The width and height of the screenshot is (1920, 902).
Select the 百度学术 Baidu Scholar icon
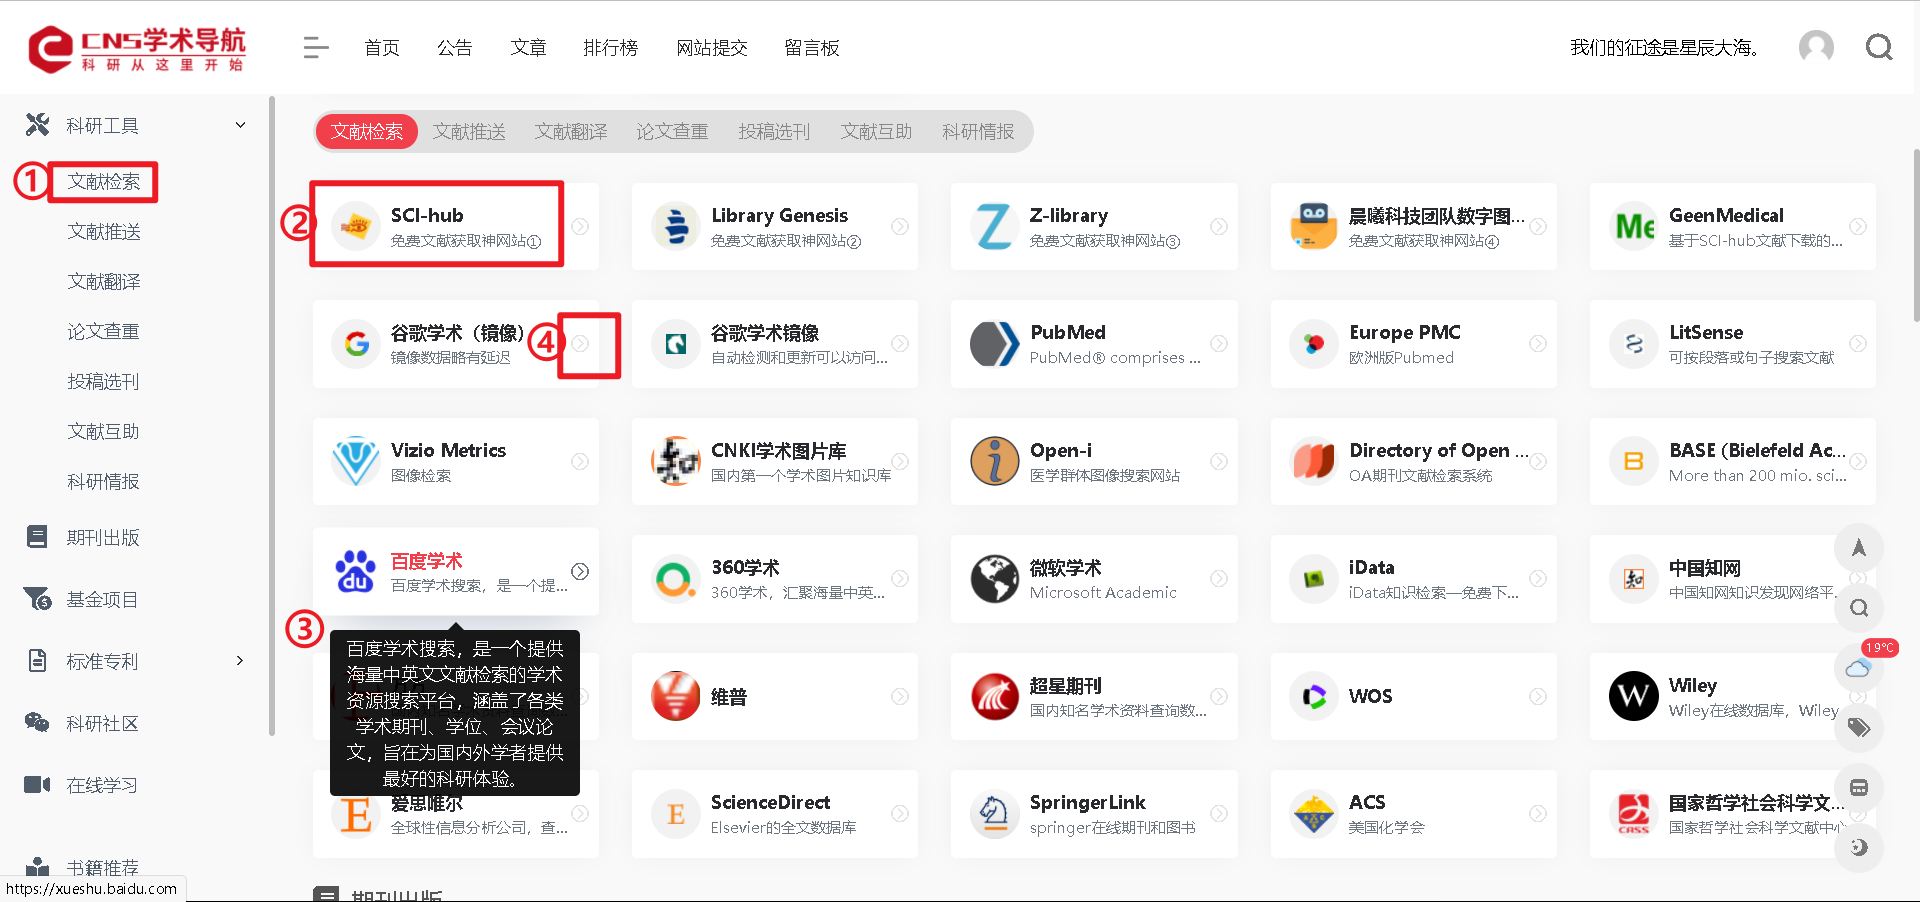[357, 571]
